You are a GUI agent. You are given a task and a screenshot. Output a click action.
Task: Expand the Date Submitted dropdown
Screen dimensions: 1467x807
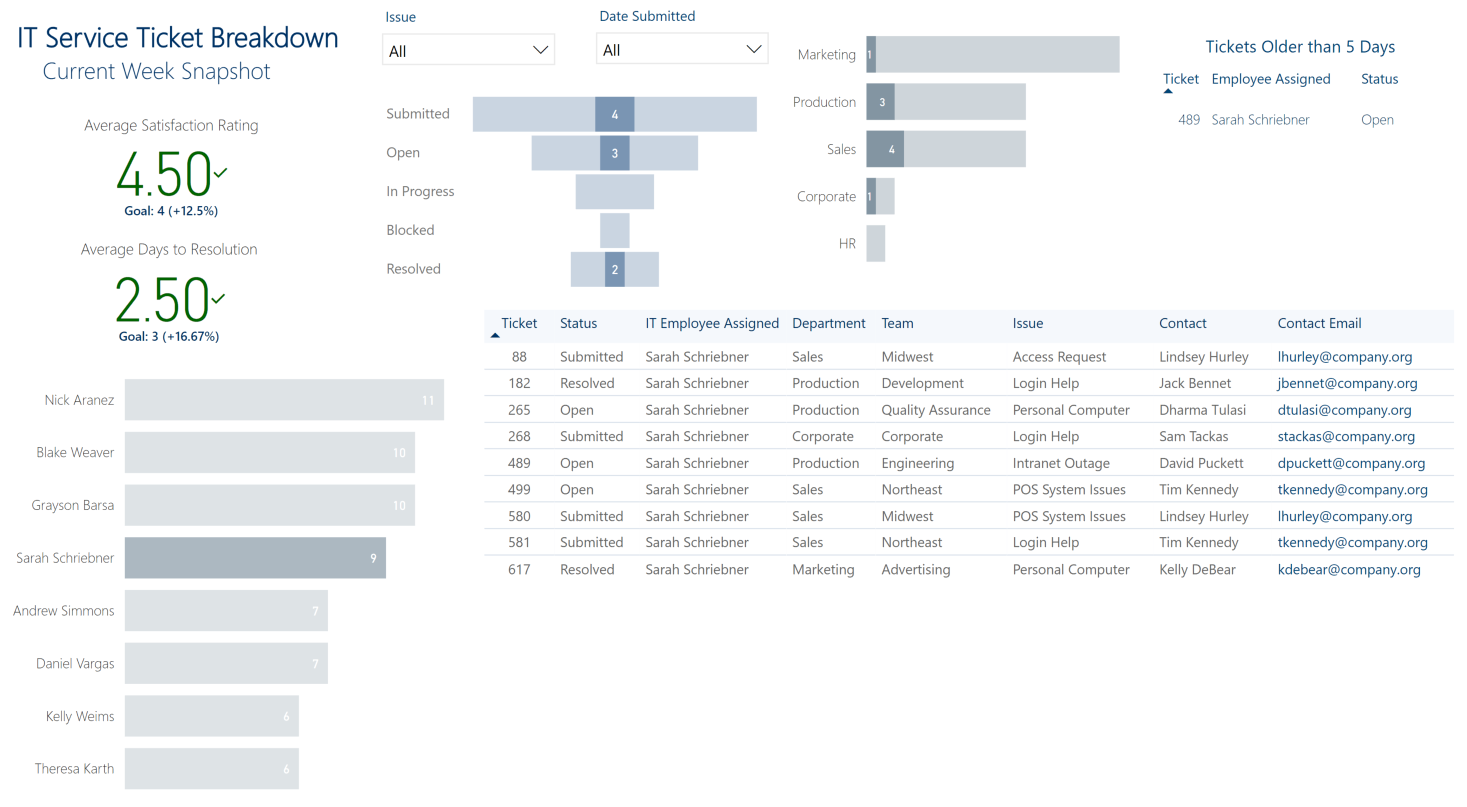click(682, 49)
